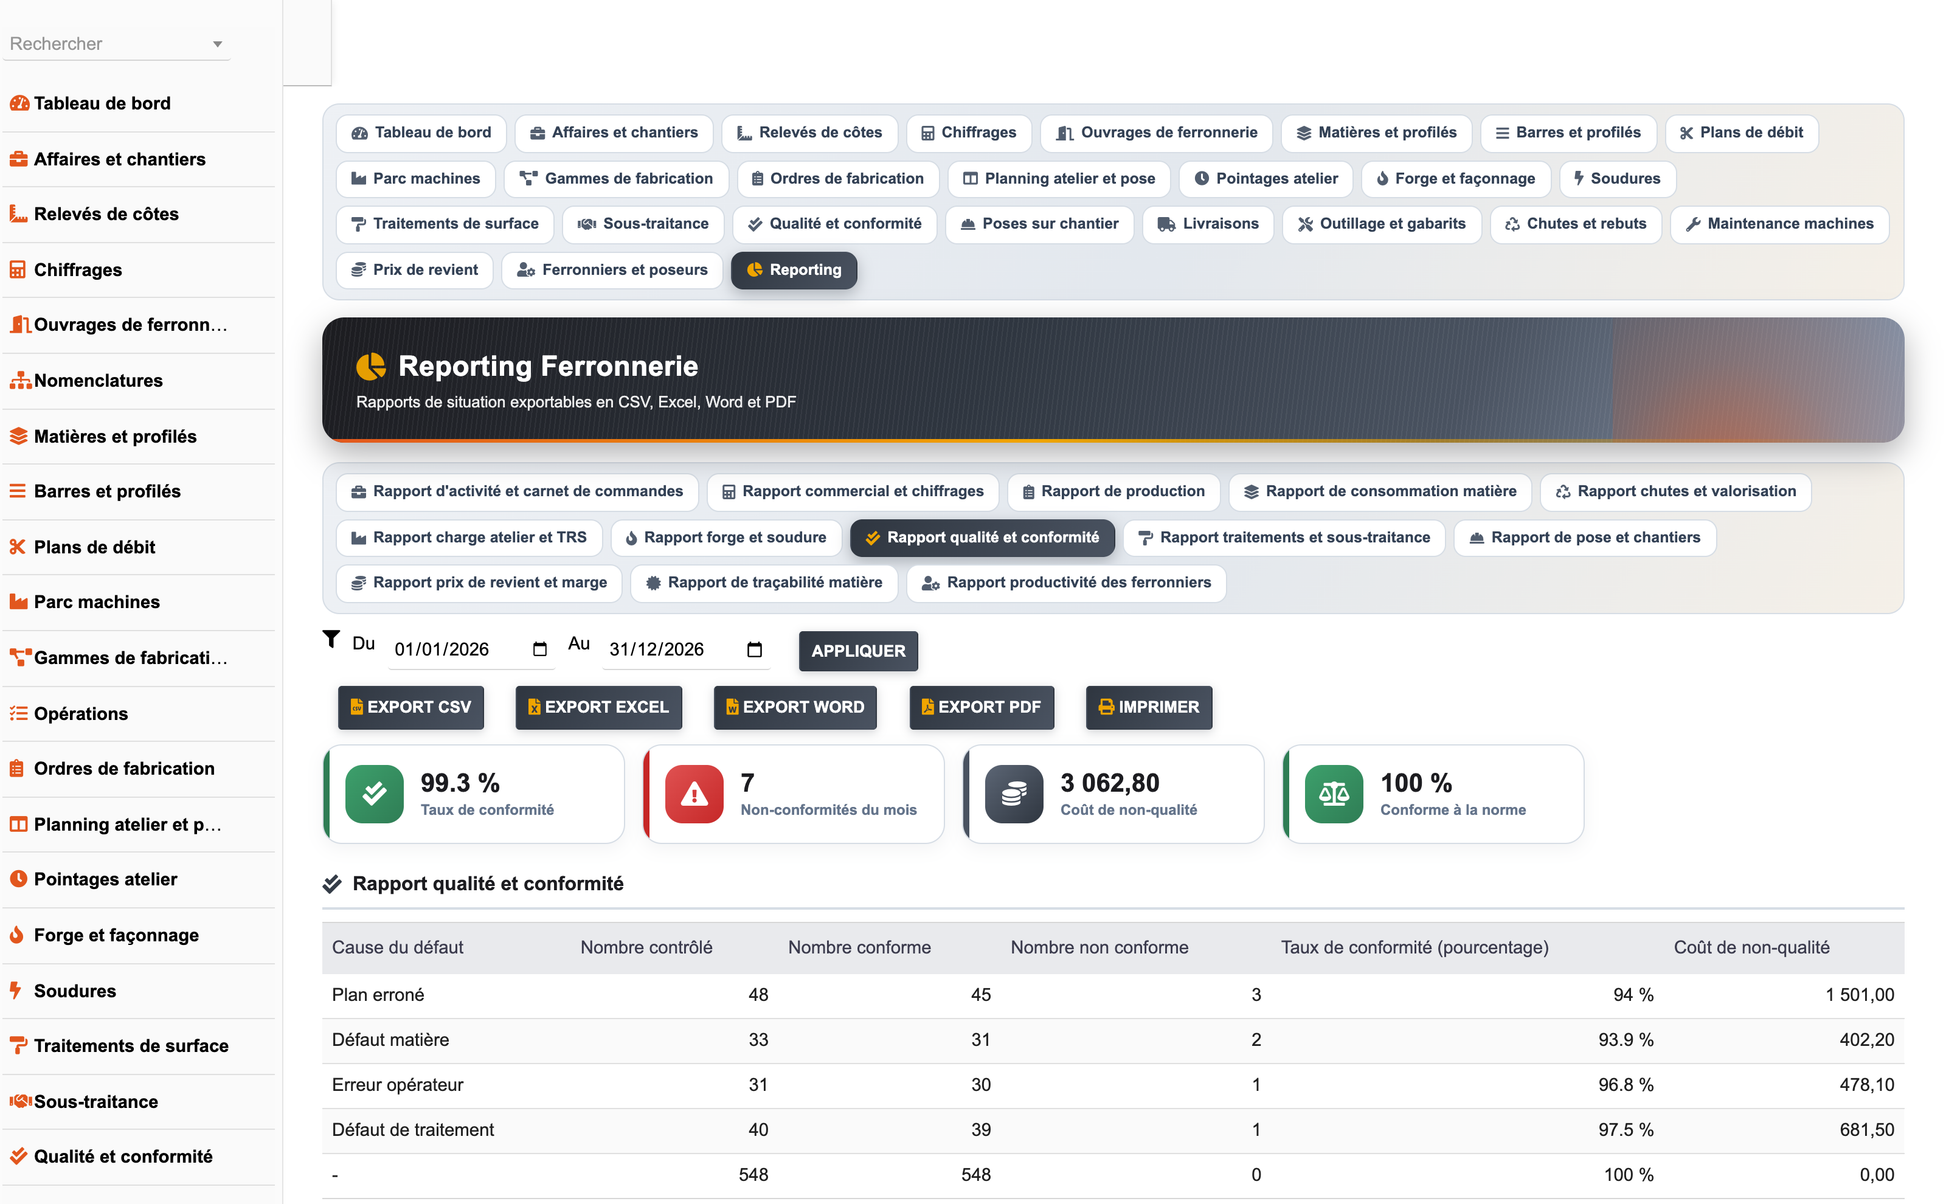Screen dimensions: 1946x1204
Task: Select Rapport d'activité et carnet de commandes
Action: [517, 492]
